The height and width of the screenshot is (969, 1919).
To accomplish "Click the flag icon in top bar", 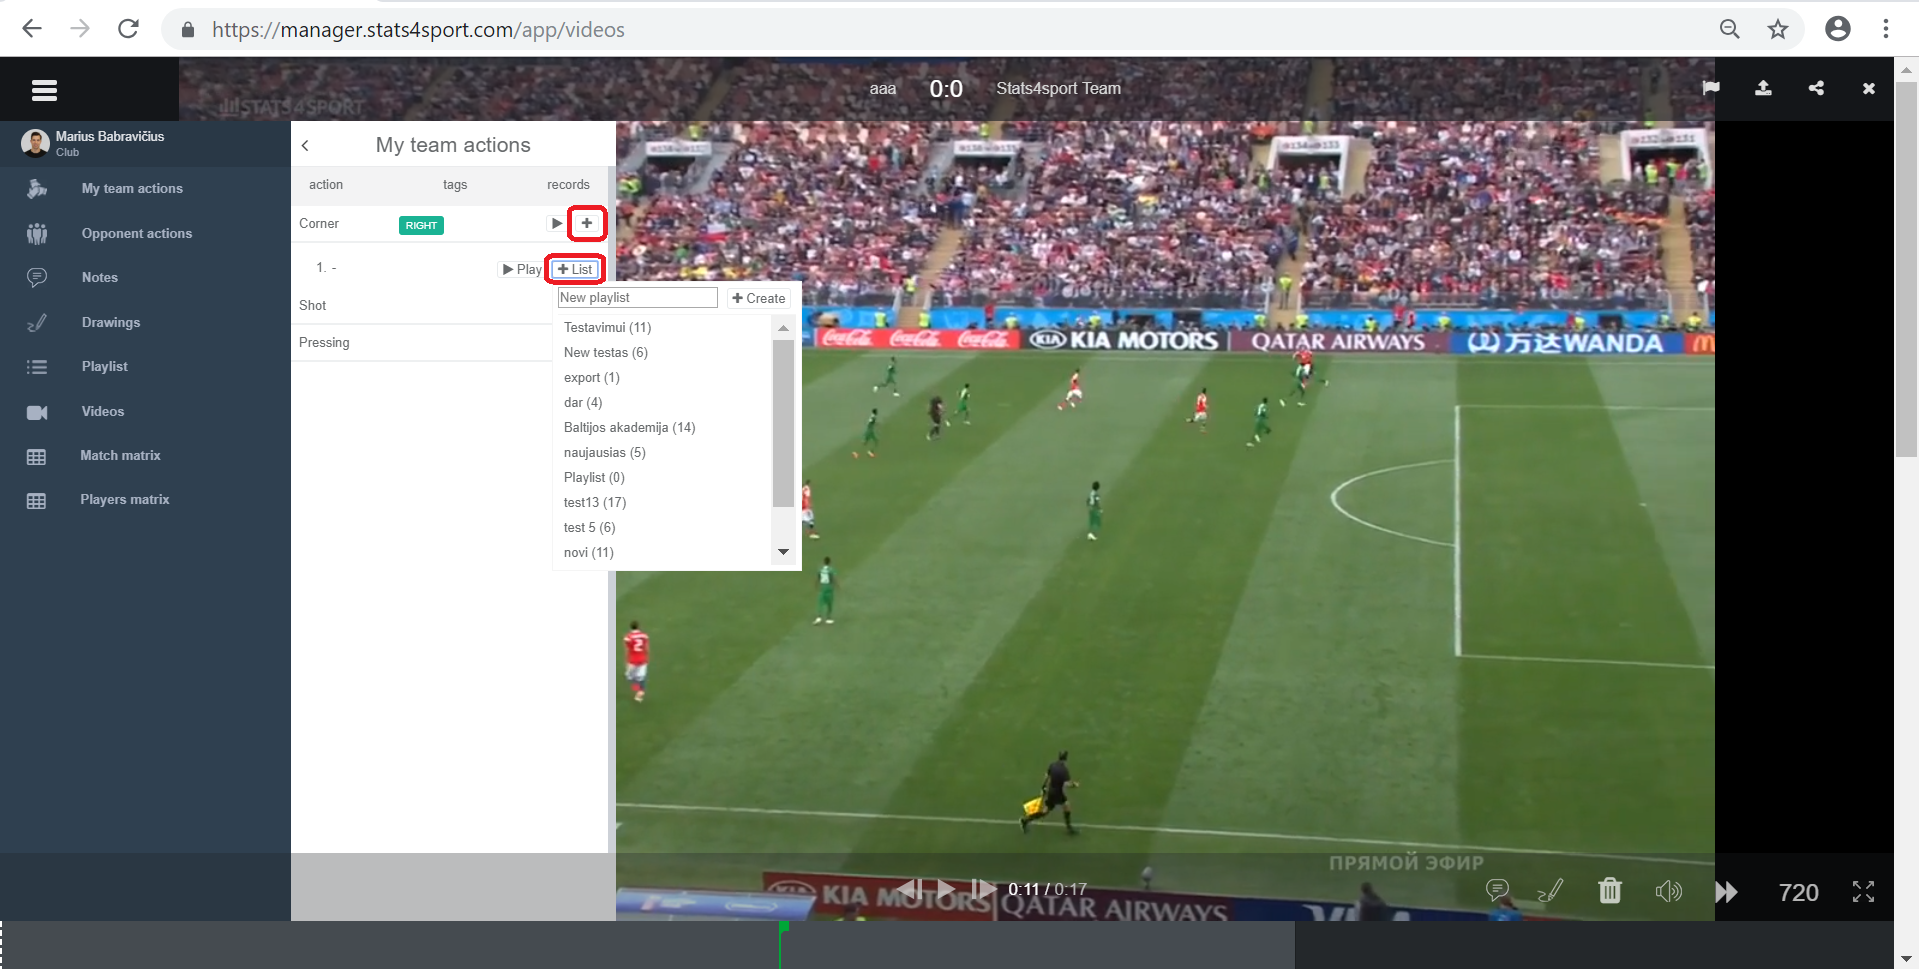I will pyautogui.click(x=1711, y=88).
